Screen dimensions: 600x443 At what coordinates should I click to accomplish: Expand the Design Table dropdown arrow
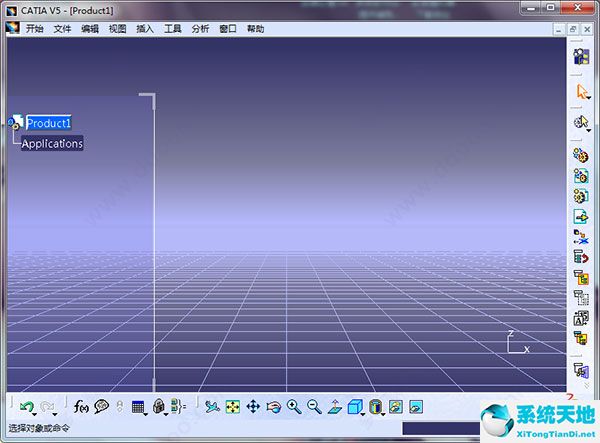[146, 414]
